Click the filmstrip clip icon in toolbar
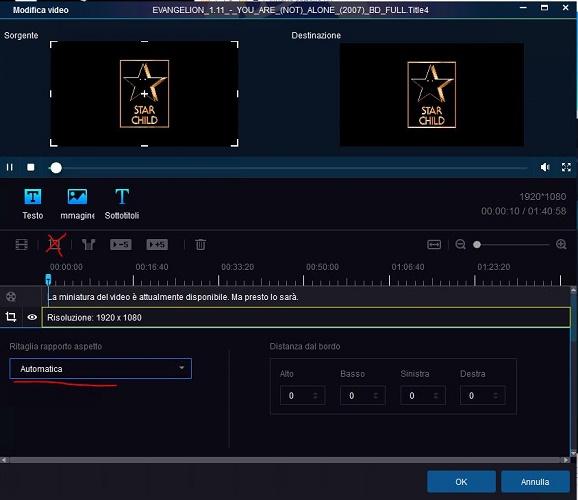578x500 pixels. [x=22, y=244]
